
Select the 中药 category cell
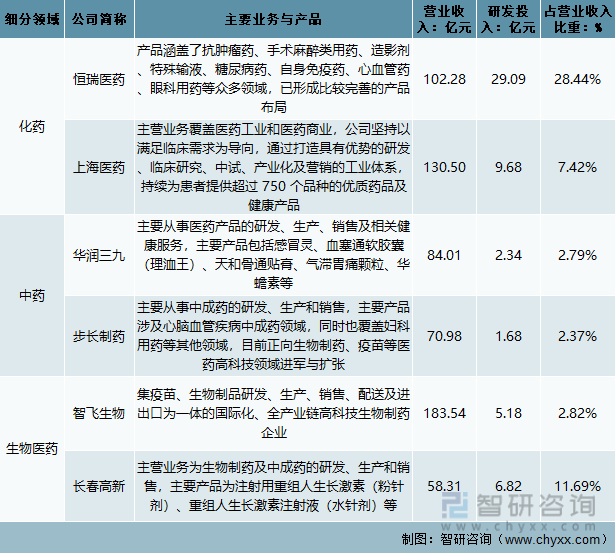(32, 295)
